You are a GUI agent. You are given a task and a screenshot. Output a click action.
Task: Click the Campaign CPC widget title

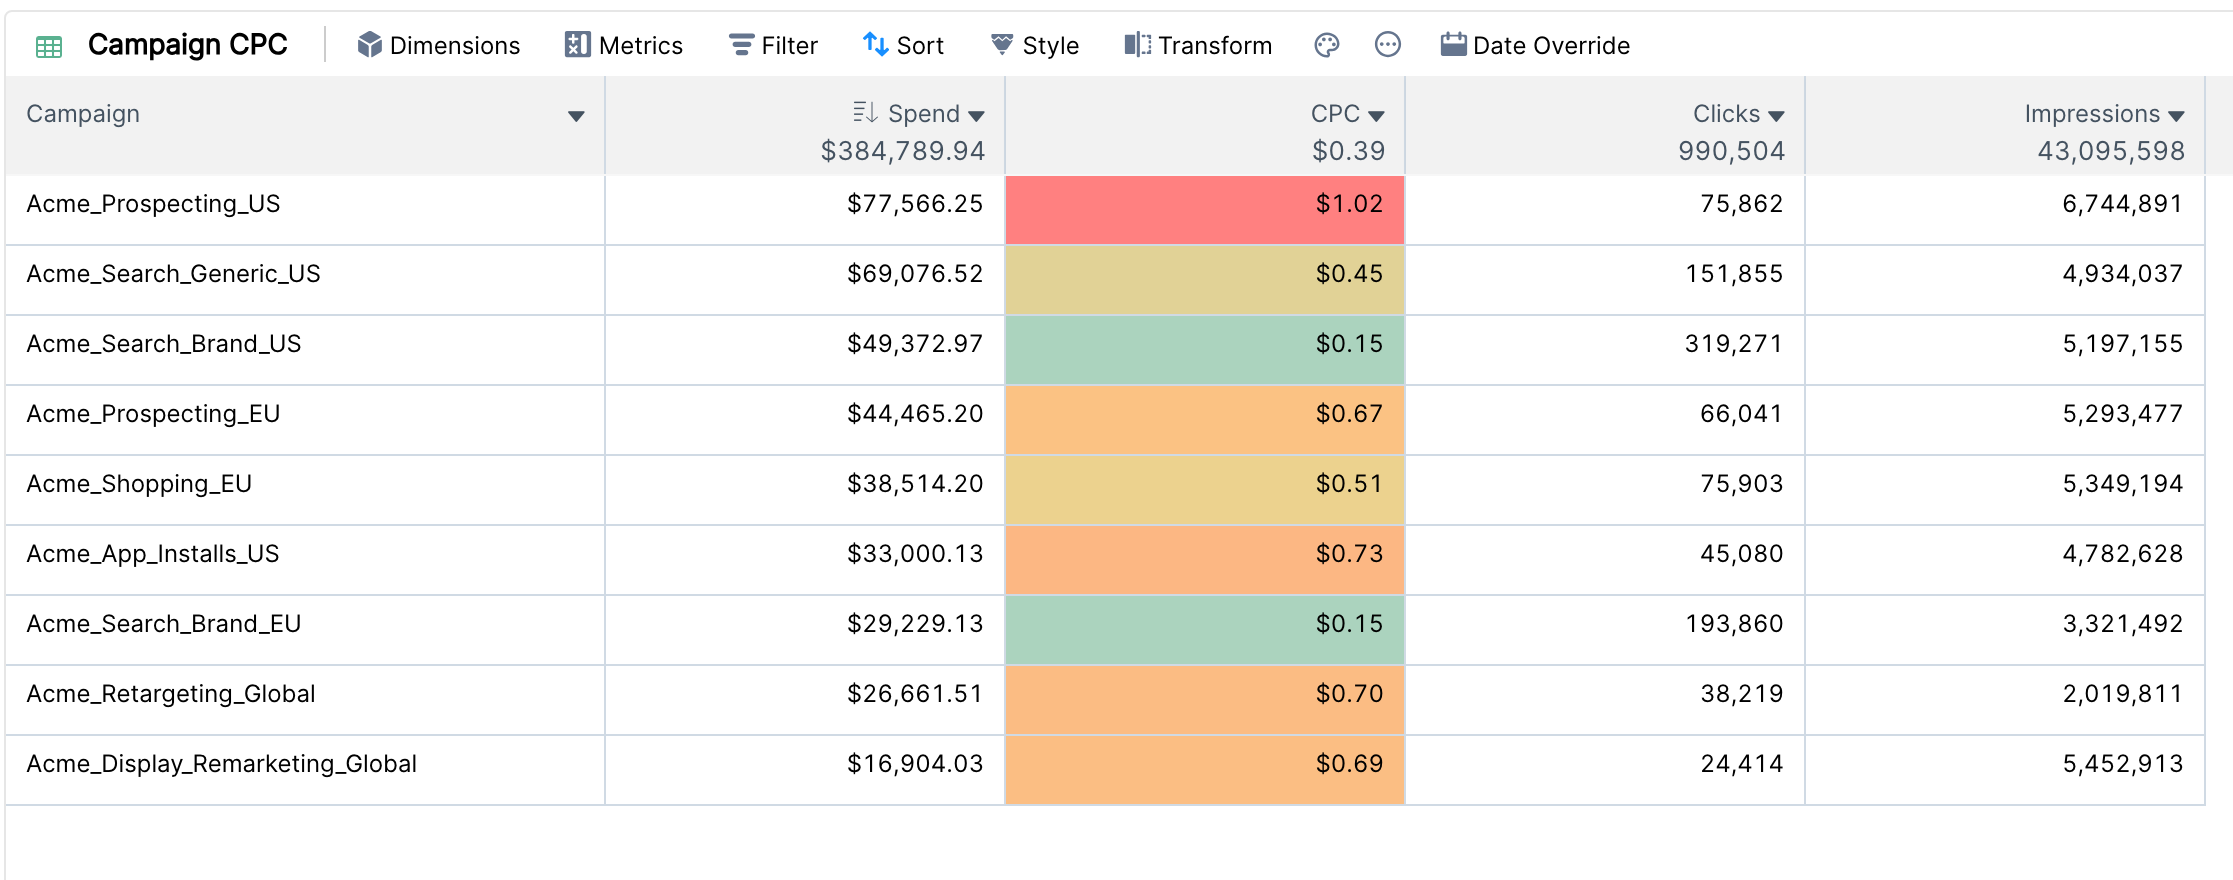click(x=188, y=45)
